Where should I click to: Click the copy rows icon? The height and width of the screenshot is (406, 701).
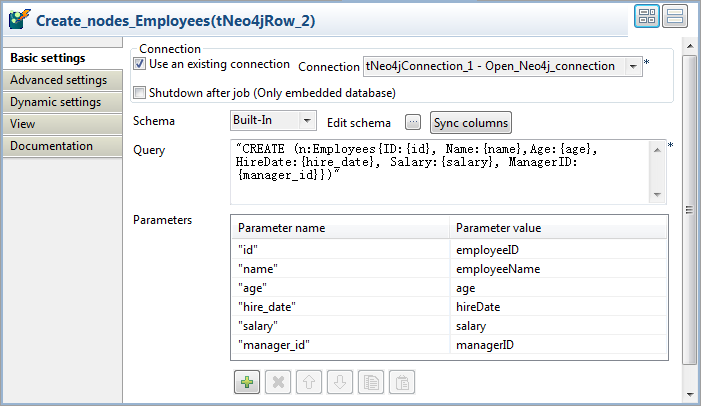pos(371,382)
